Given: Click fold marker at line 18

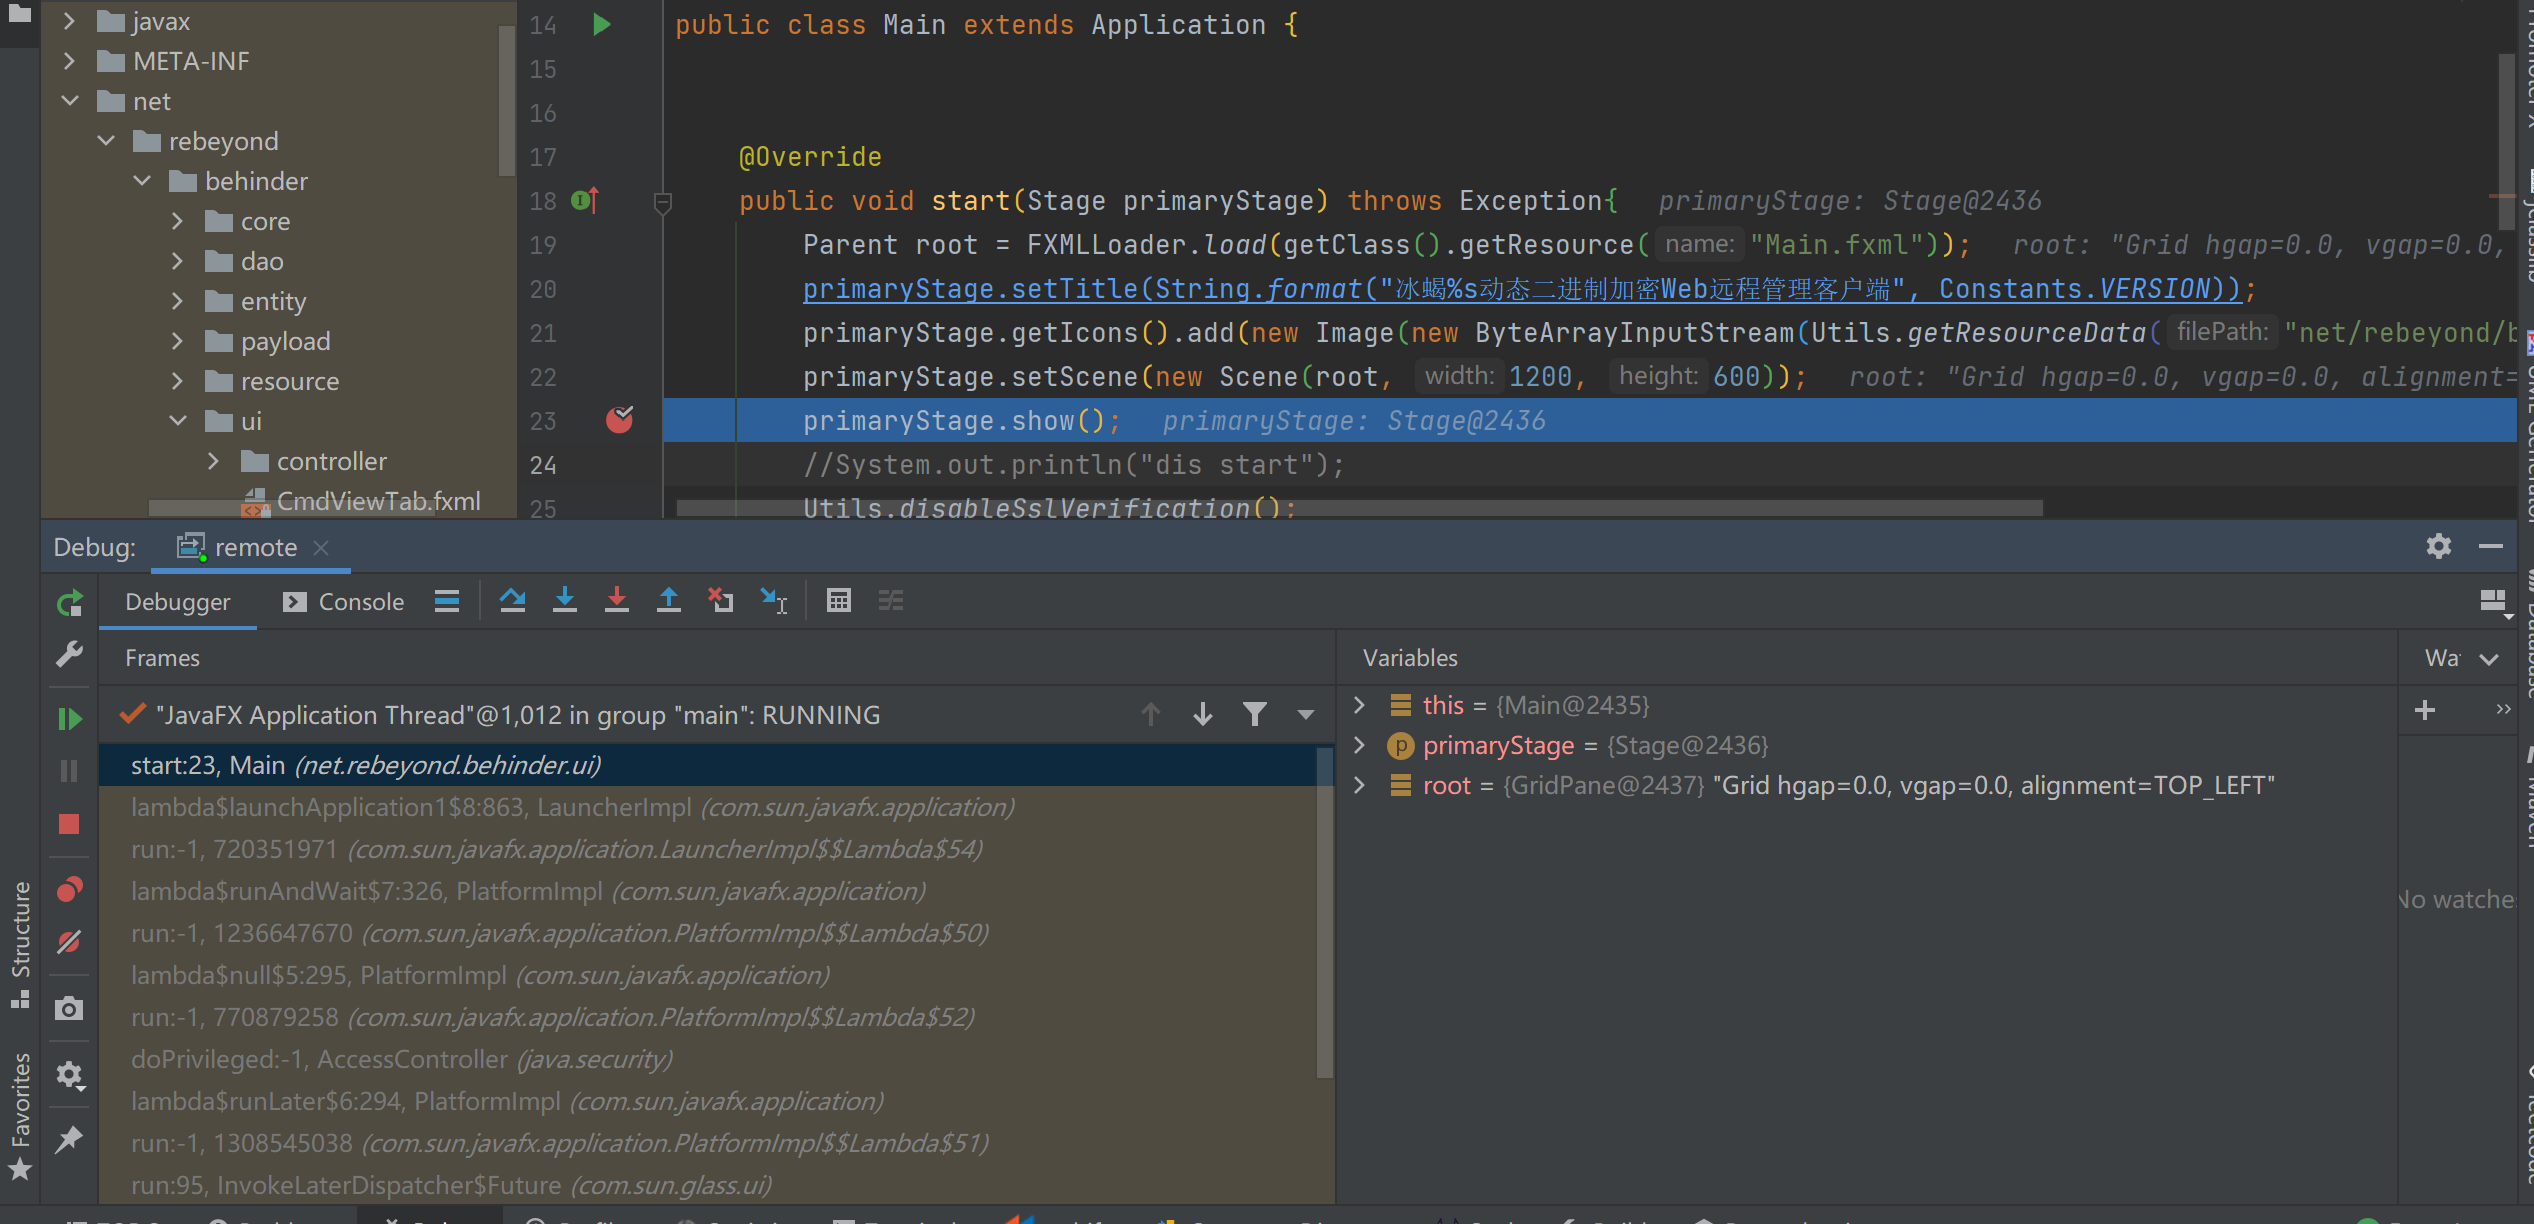Looking at the screenshot, I should [662, 203].
